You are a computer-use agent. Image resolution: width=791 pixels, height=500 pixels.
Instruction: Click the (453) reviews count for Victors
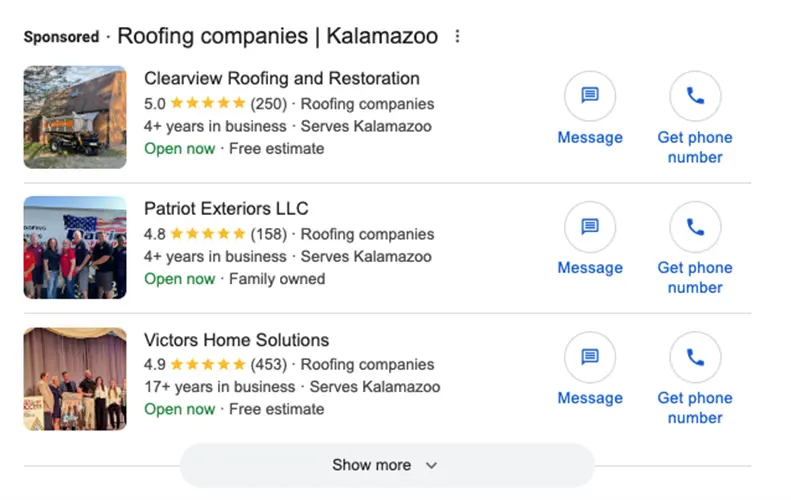coord(268,365)
